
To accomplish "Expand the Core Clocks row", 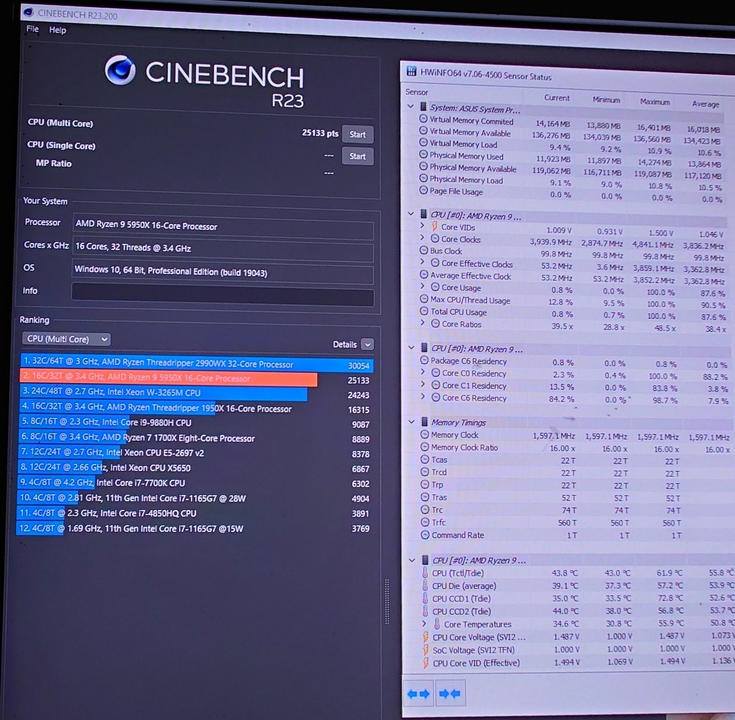I will (x=422, y=238).
